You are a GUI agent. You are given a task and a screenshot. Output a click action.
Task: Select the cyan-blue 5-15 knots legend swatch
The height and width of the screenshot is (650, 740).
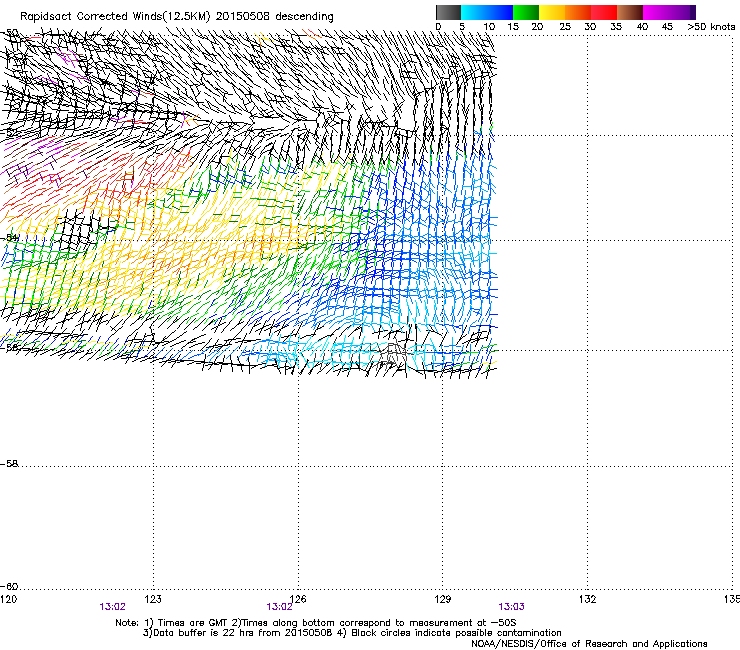[487, 12]
